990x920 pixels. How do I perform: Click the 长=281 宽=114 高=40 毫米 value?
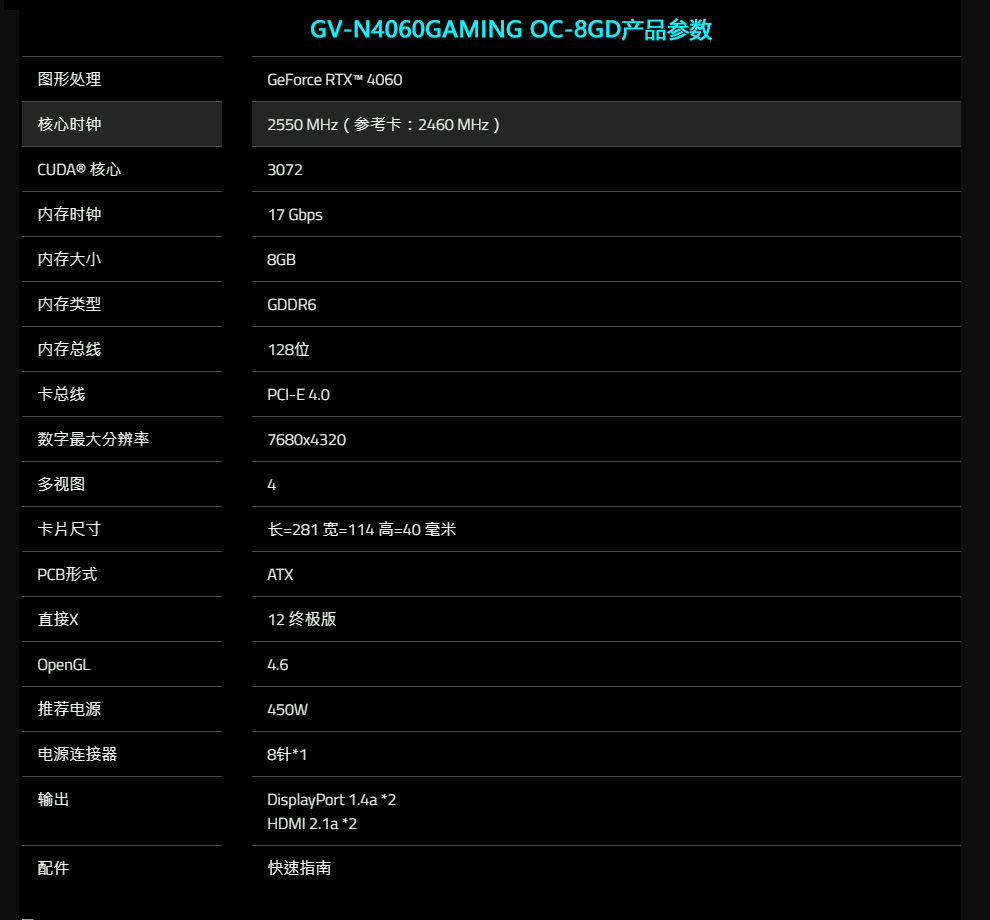coord(362,529)
